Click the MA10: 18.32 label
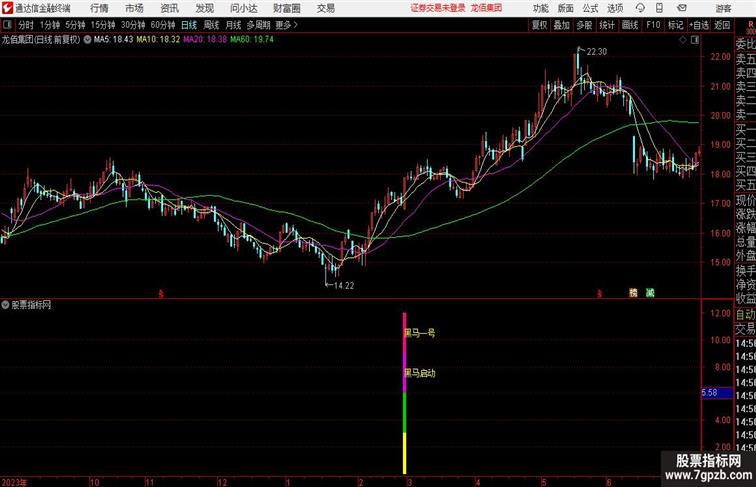756x487 pixels. coord(158,40)
